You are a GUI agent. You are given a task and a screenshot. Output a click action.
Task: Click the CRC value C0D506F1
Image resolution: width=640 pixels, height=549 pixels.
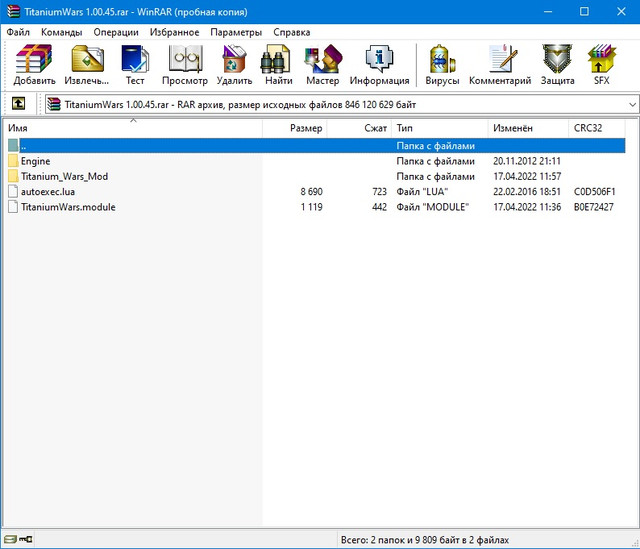pyautogui.click(x=594, y=192)
